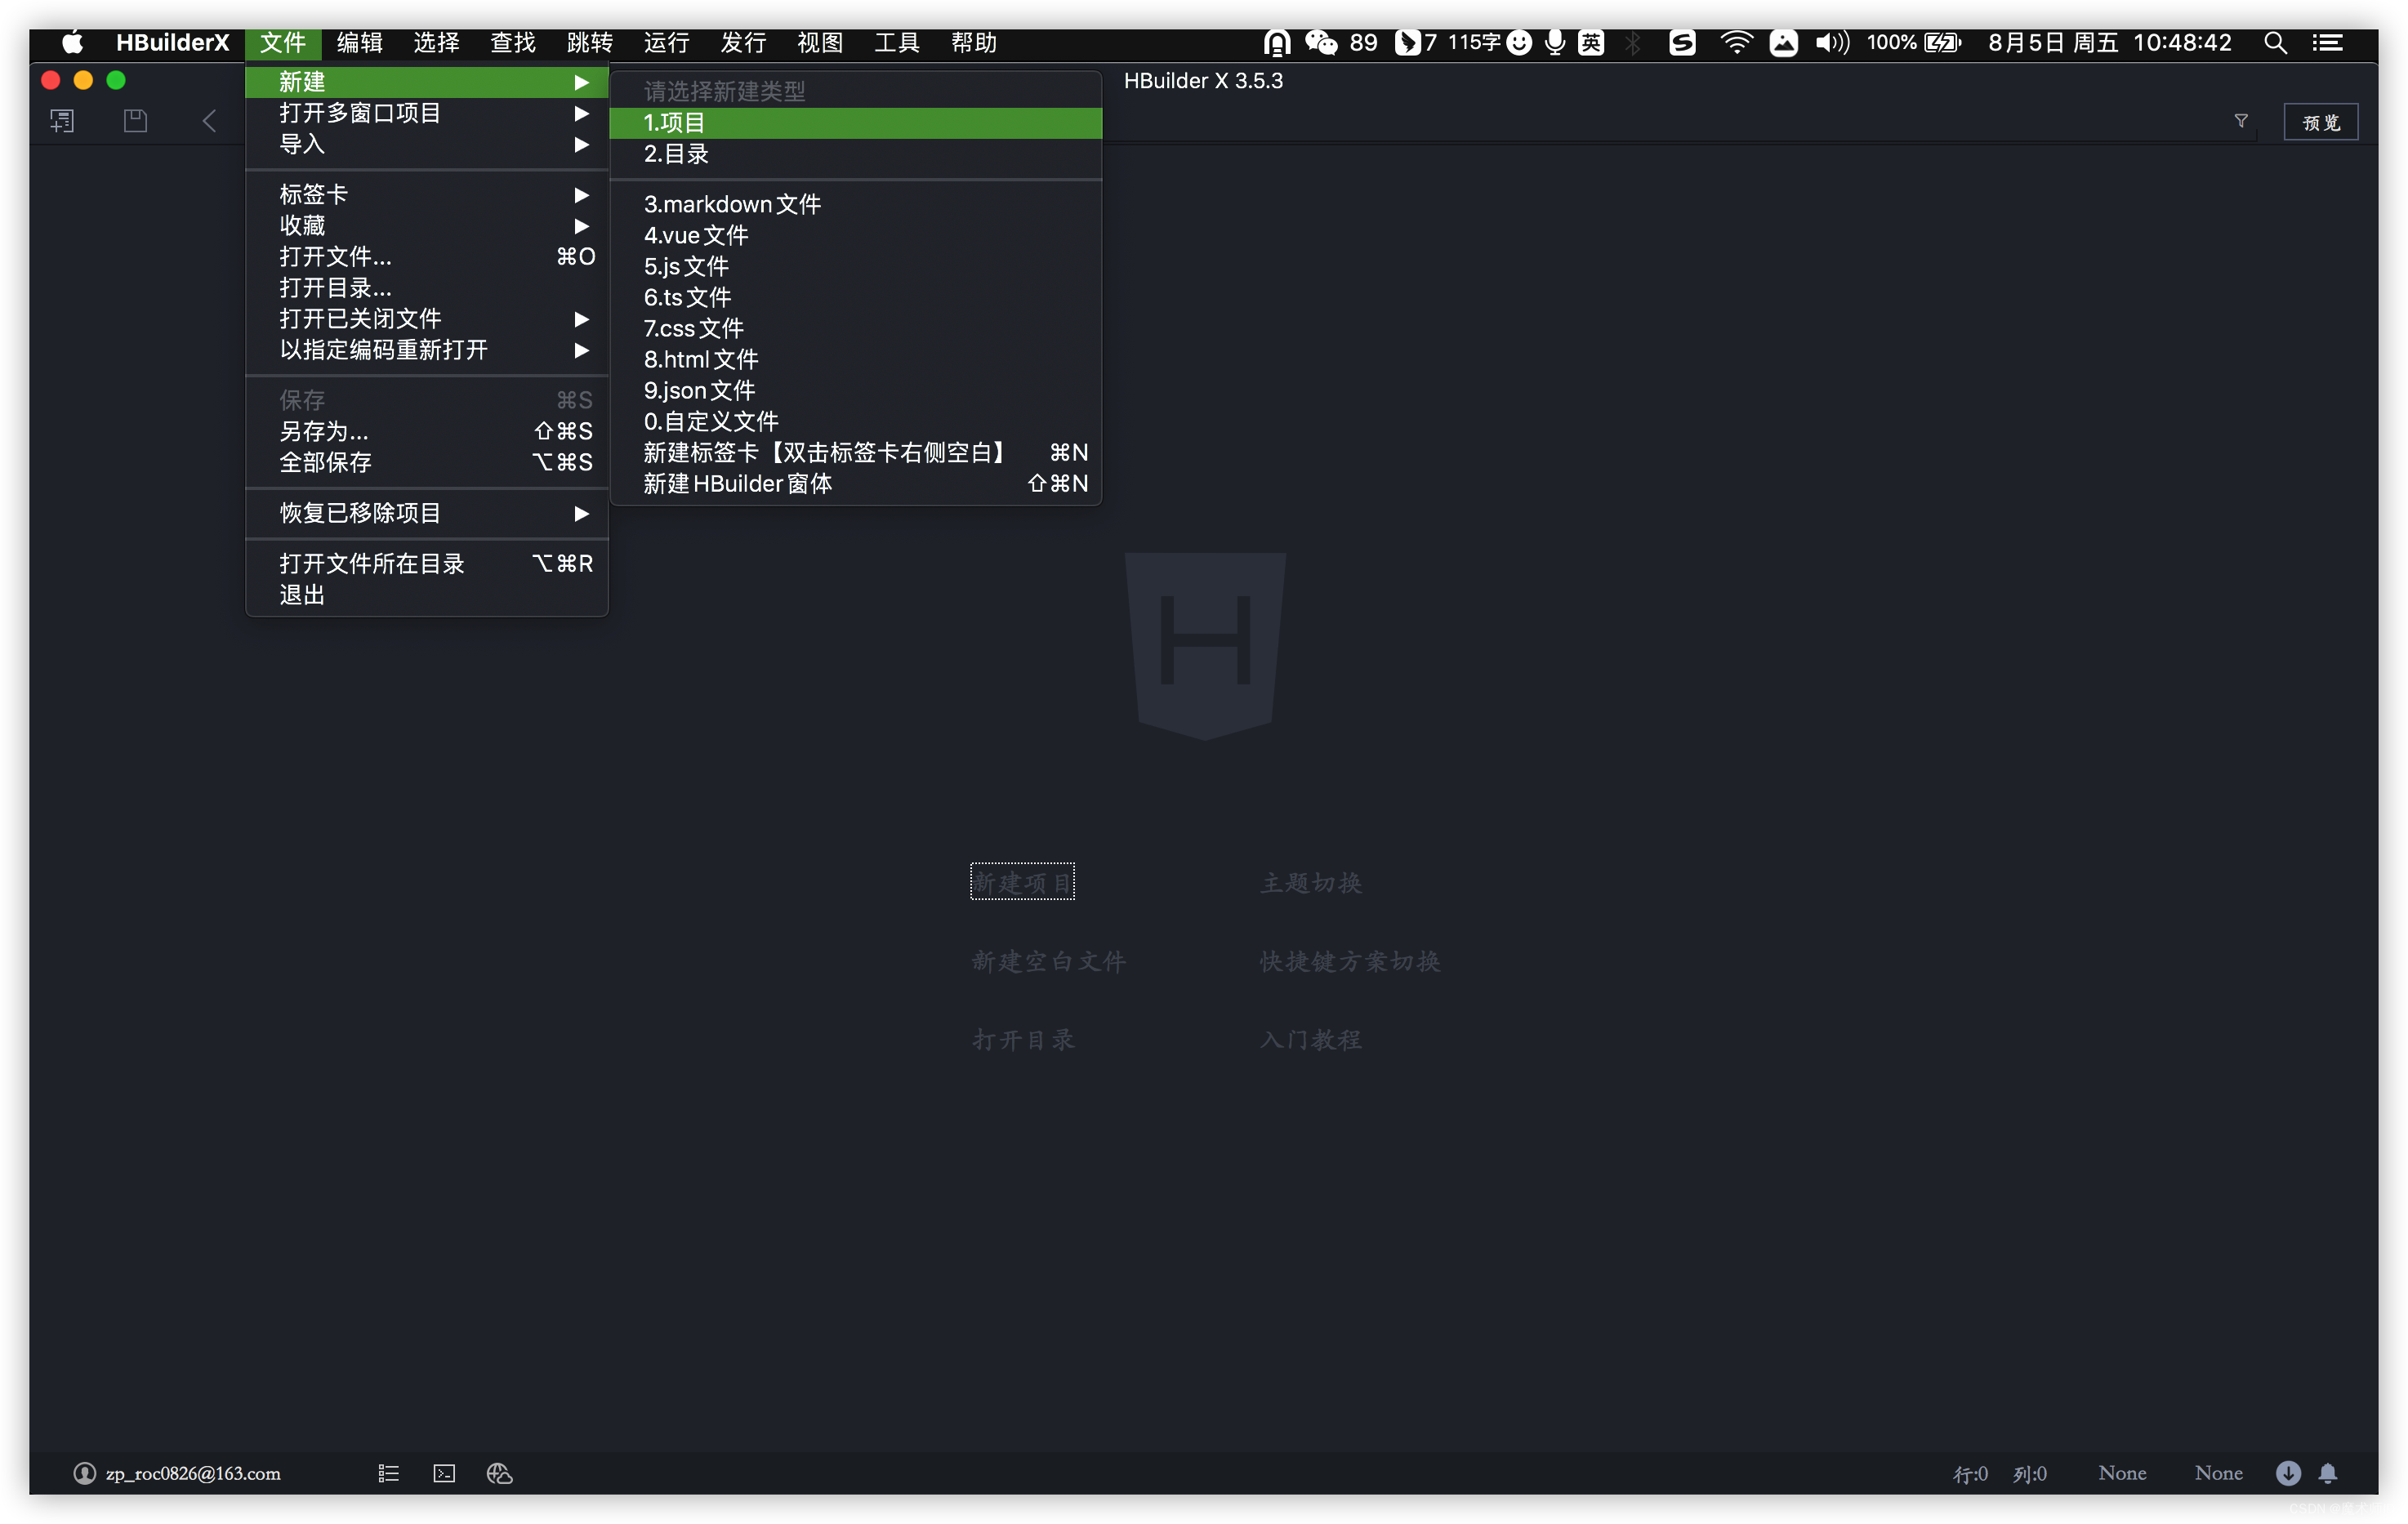Open the 运行 menu in menu bar

(666, 42)
